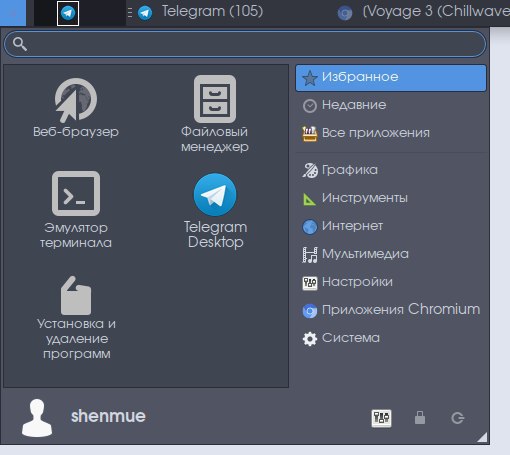Open Установка и удаление программ

click(76, 318)
